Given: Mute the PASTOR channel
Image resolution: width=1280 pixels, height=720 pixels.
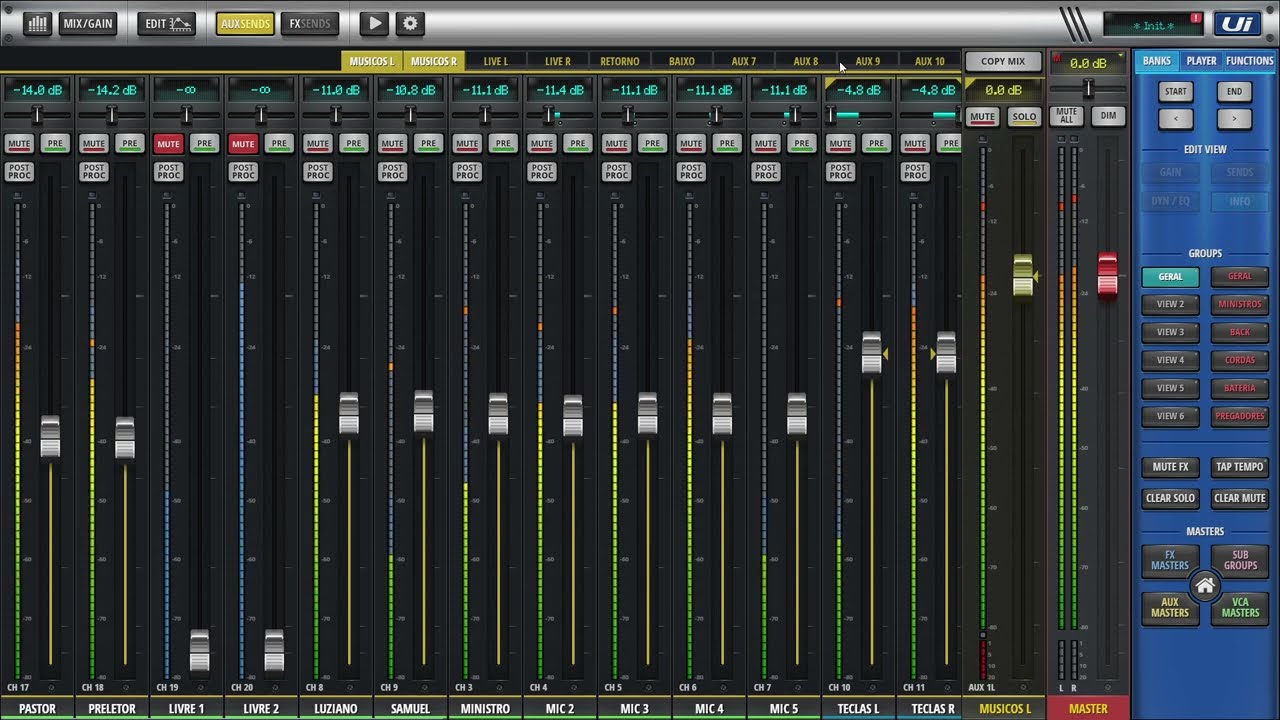Looking at the screenshot, I should [19, 144].
